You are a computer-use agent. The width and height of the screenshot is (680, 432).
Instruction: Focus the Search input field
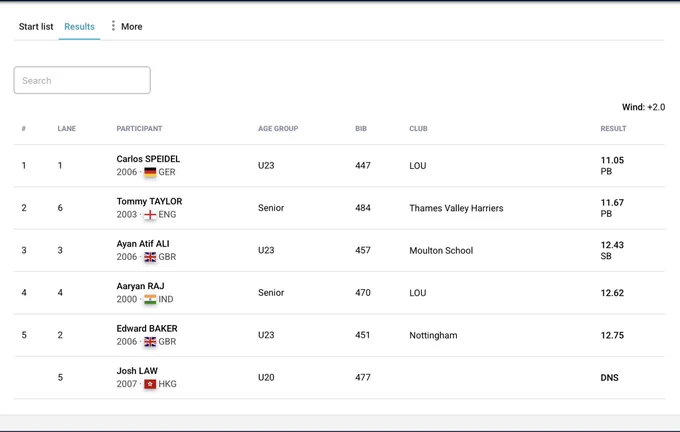pyautogui.click(x=82, y=80)
